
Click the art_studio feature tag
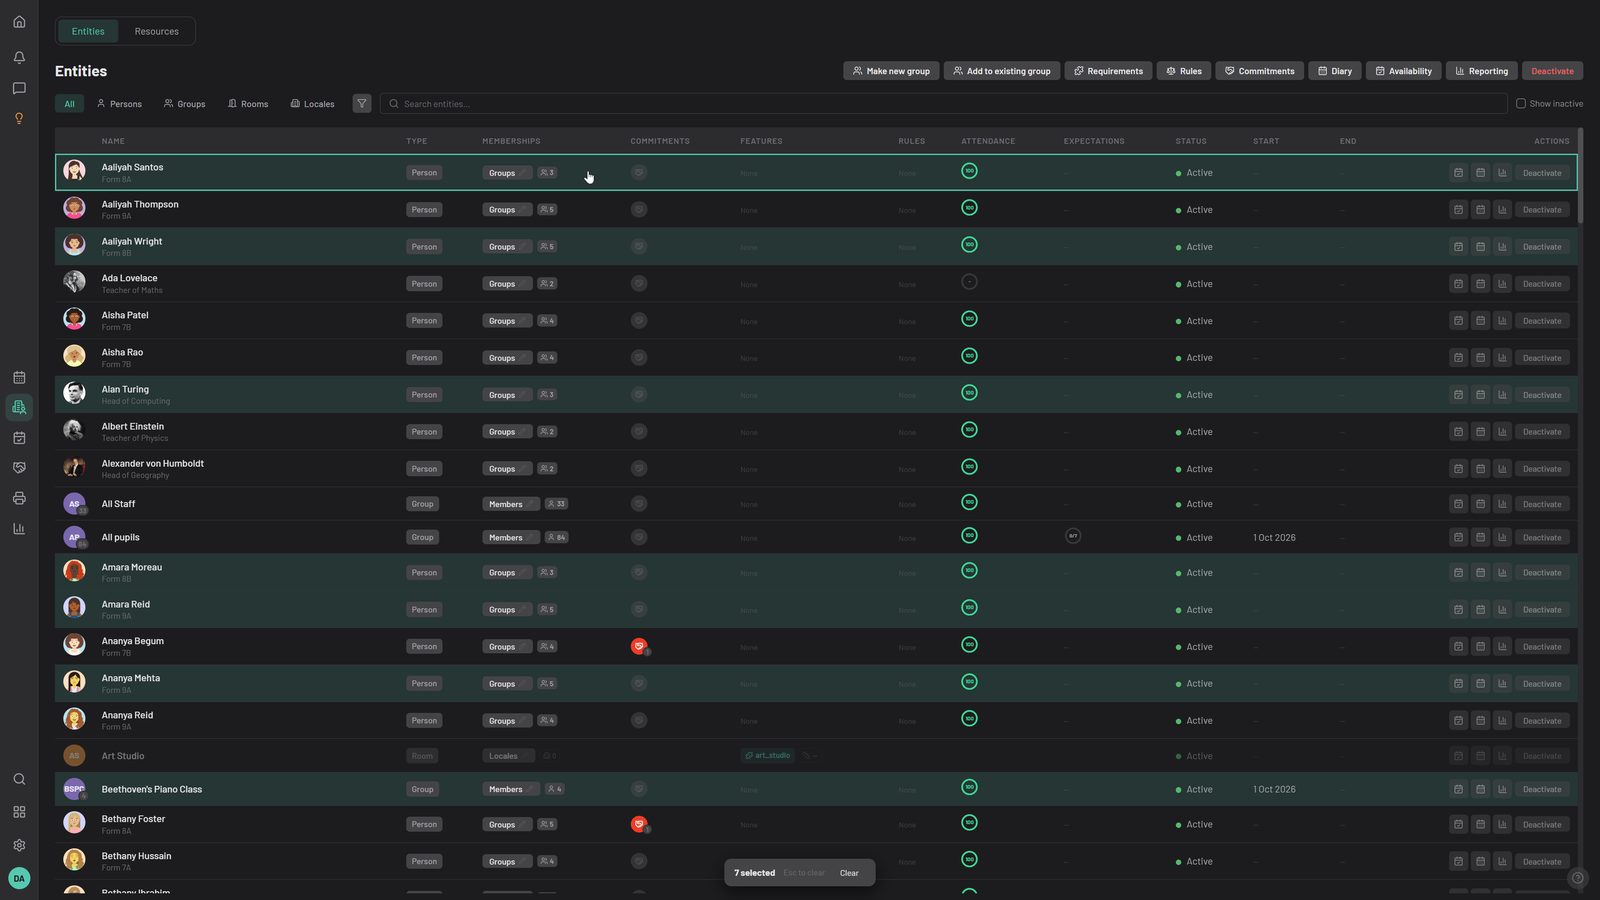(768, 755)
